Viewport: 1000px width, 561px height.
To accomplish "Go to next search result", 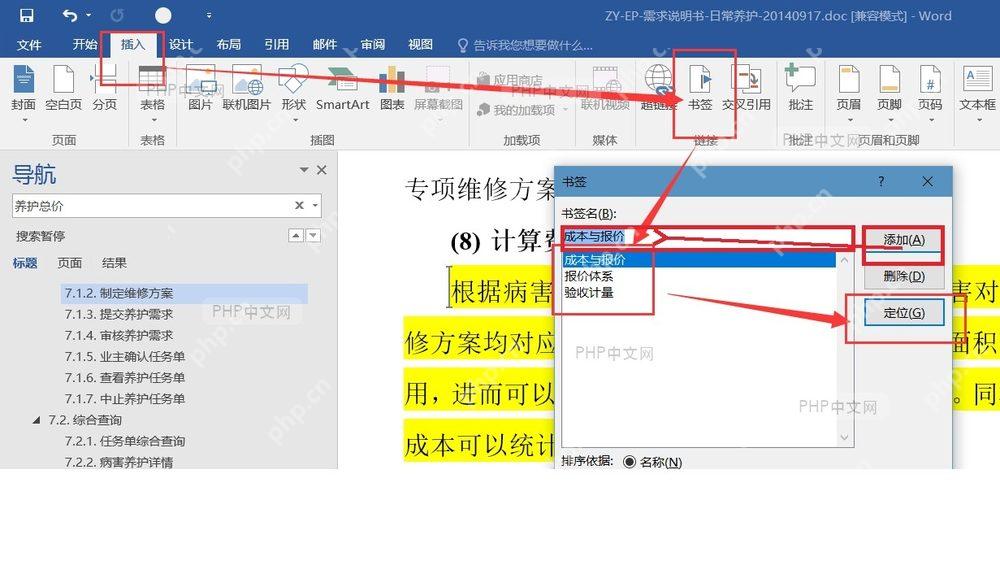I will pos(313,235).
